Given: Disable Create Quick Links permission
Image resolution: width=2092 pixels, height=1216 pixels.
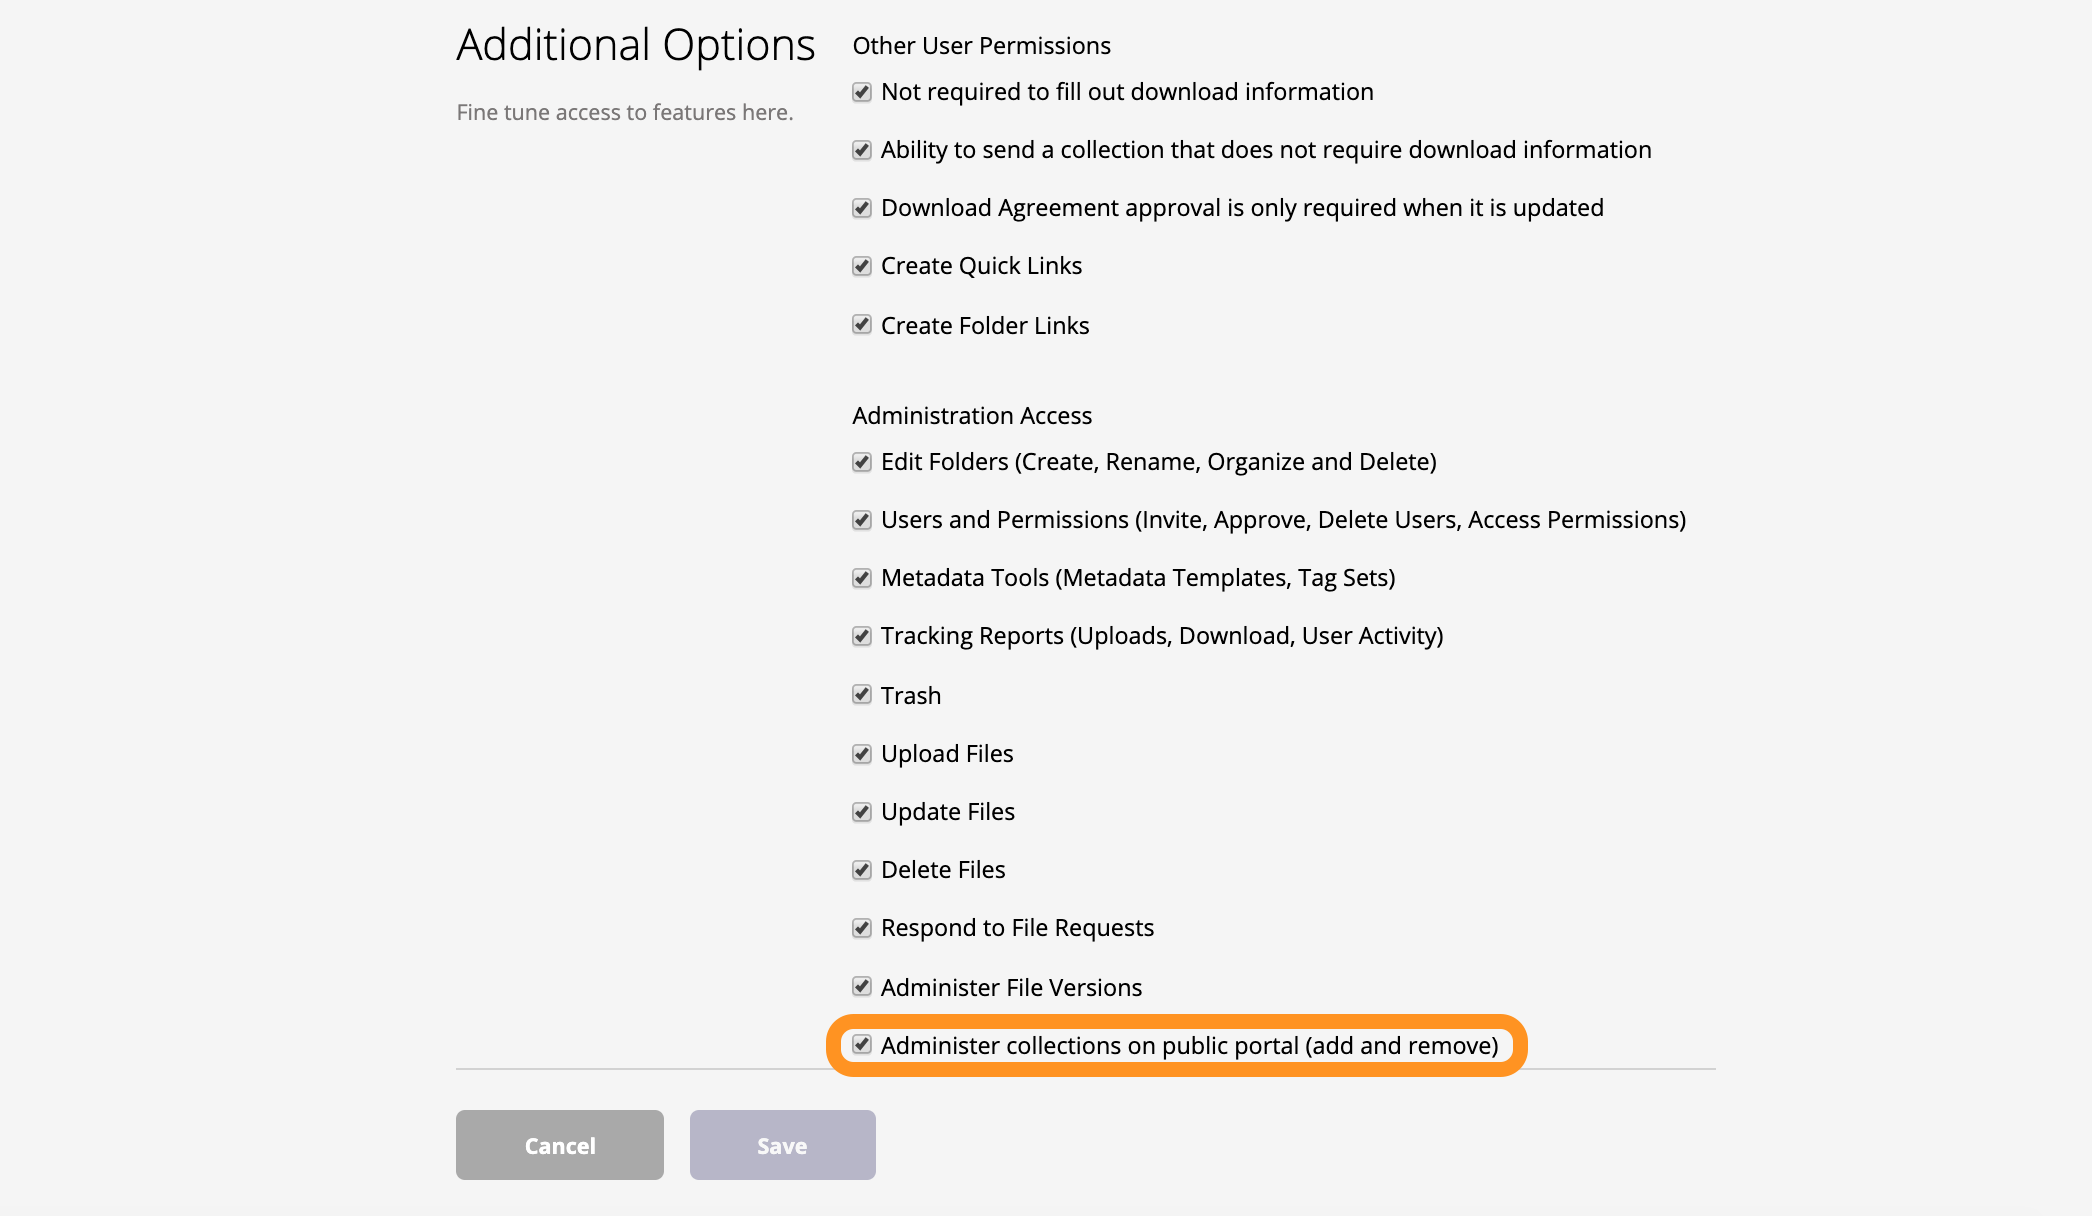Looking at the screenshot, I should coord(862,266).
